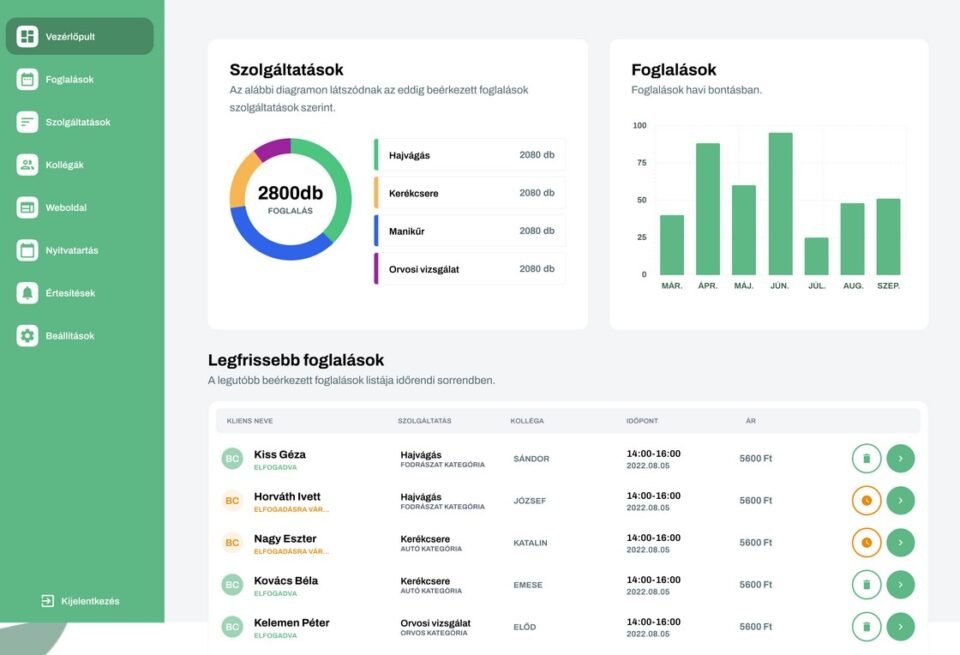Click pending clock icon for Horváth Ivett

(x=866, y=501)
